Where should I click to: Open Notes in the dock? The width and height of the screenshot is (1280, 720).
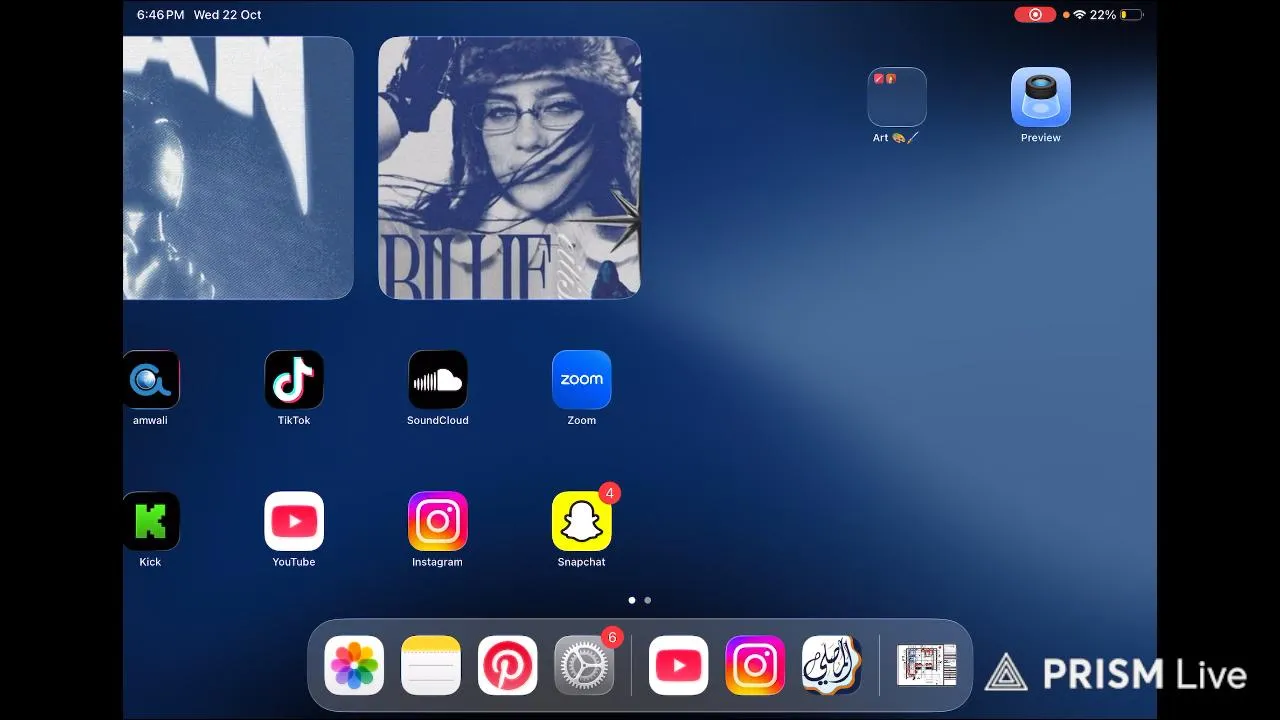(431, 665)
